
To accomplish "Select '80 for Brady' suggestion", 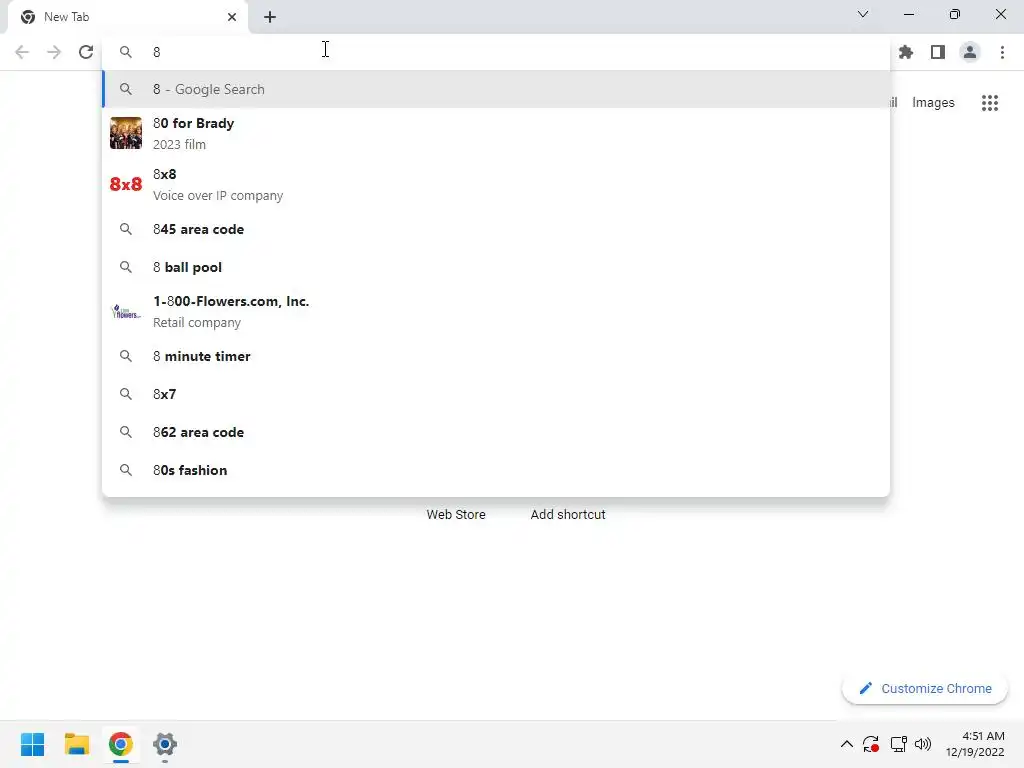I will (496, 133).
